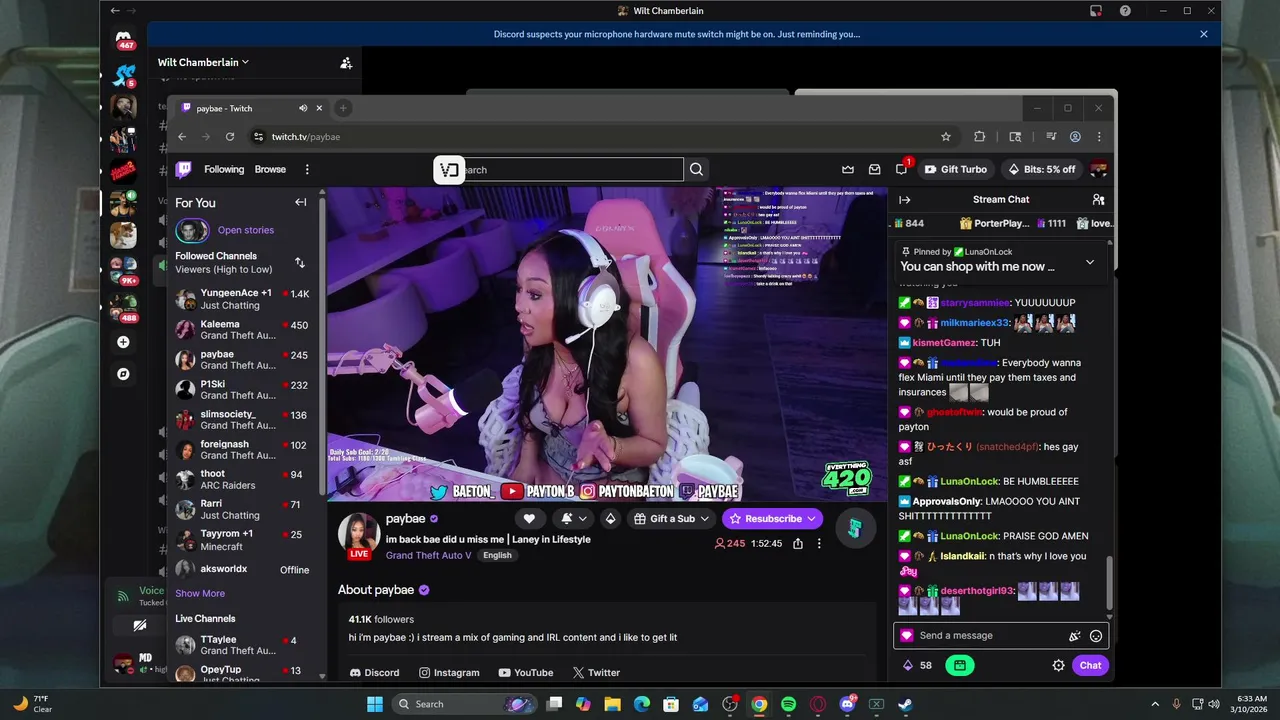The image size is (1280, 720).
Task: Switch to the paybae - Twitch browser tab
Action: [252, 108]
